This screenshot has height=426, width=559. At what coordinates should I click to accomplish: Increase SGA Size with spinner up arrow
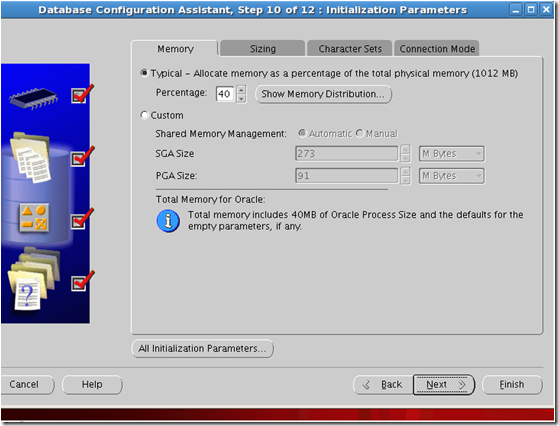pyautogui.click(x=405, y=149)
